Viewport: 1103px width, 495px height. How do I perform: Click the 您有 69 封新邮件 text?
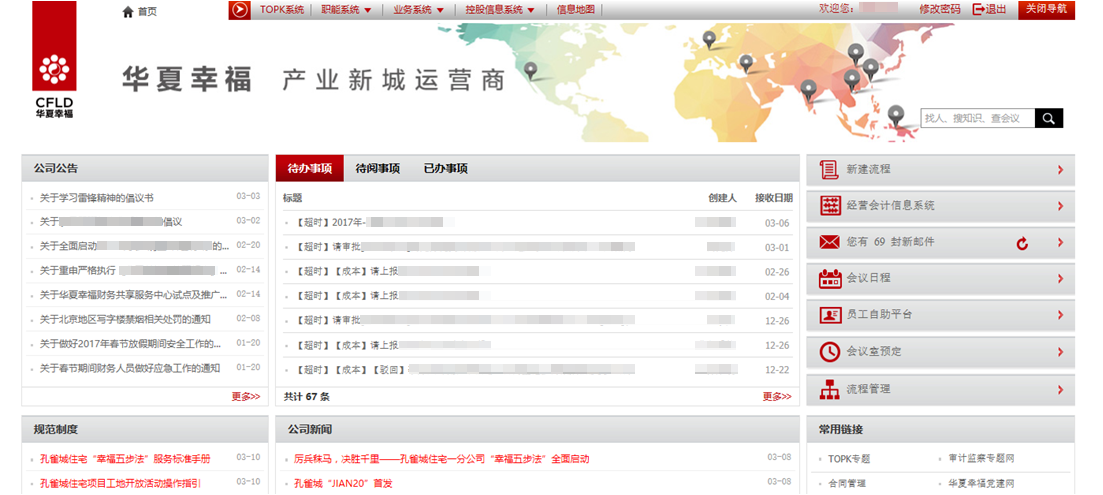(891, 242)
